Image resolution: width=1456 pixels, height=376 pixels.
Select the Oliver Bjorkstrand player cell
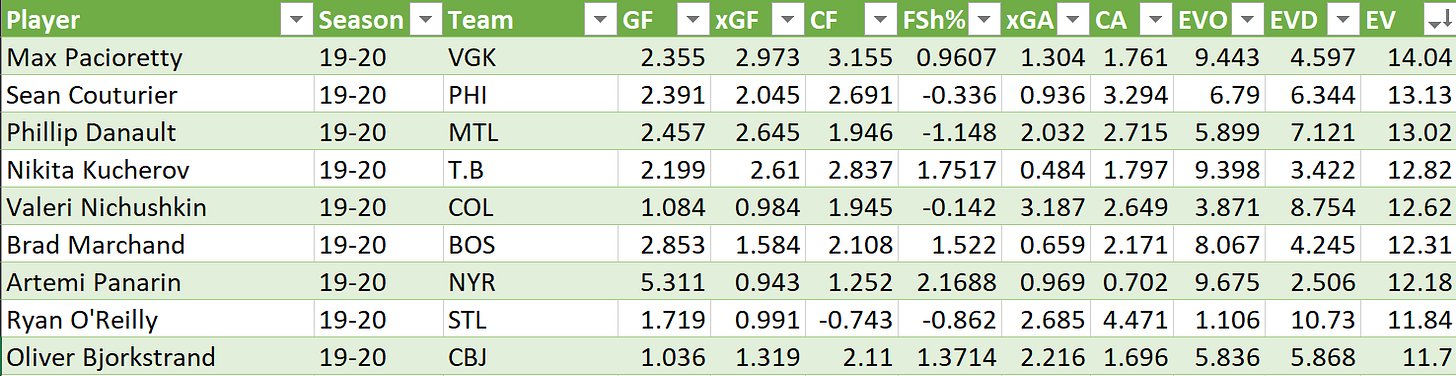coord(157,358)
